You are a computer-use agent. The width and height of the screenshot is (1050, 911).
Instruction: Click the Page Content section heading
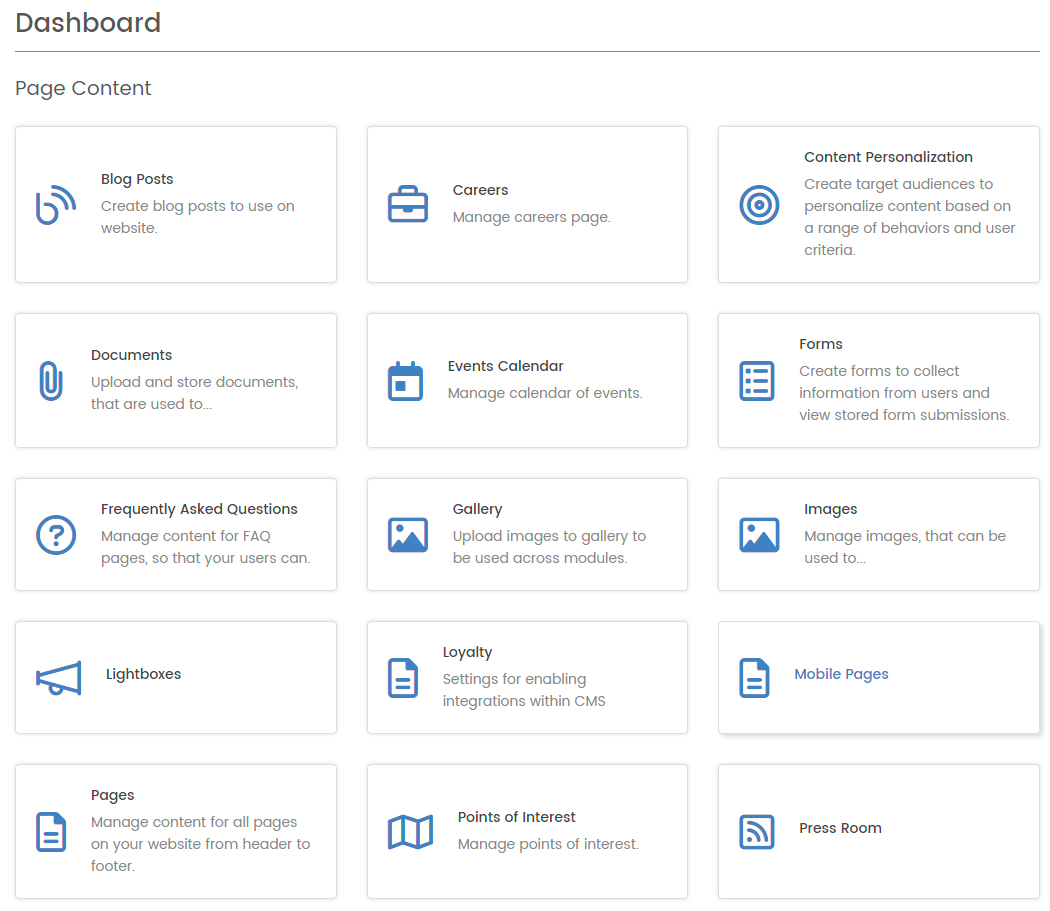coord(83,88)
